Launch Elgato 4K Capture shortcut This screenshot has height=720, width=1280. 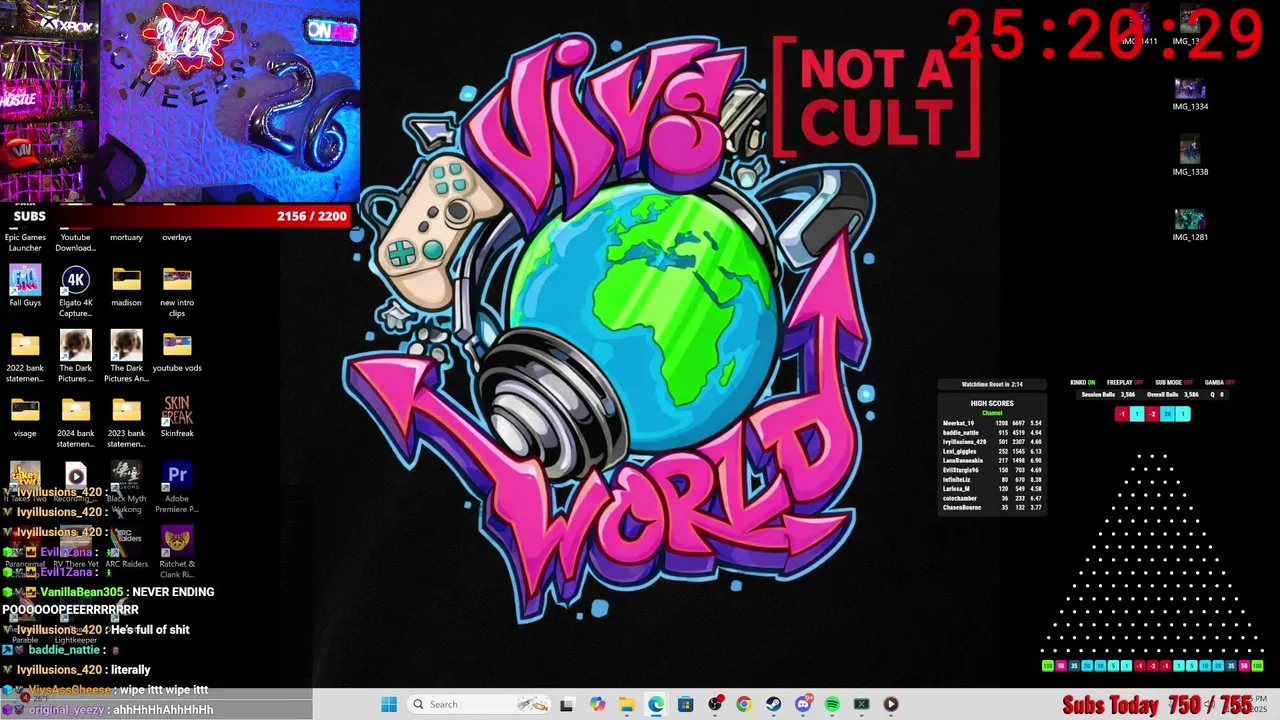76,291
